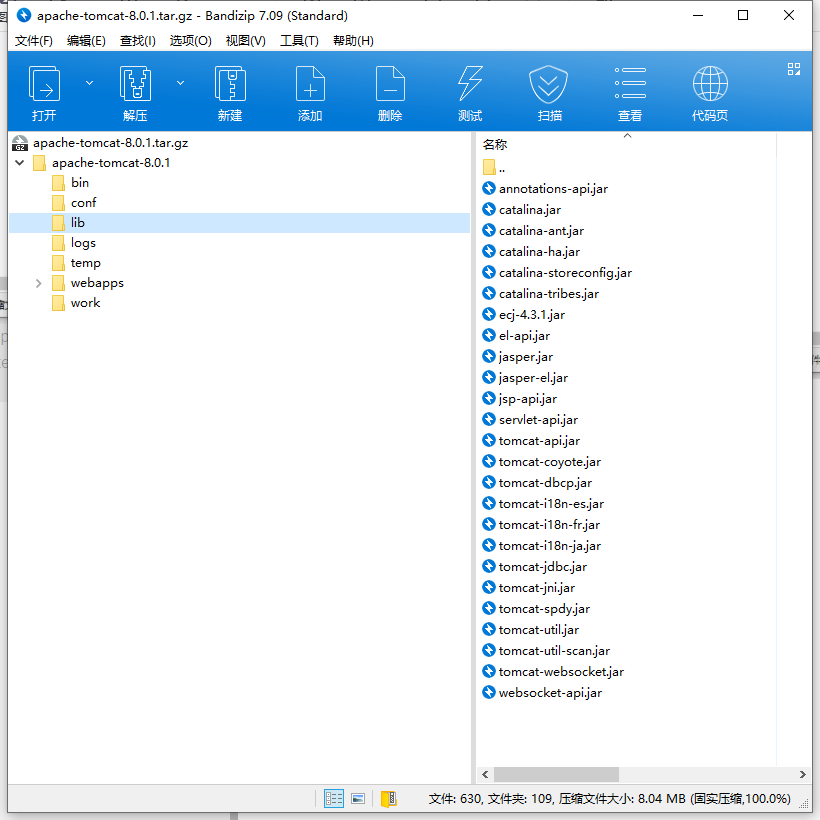
Task: Select tomcat-api.jar file icon
Action: click(x=488, y=440)
